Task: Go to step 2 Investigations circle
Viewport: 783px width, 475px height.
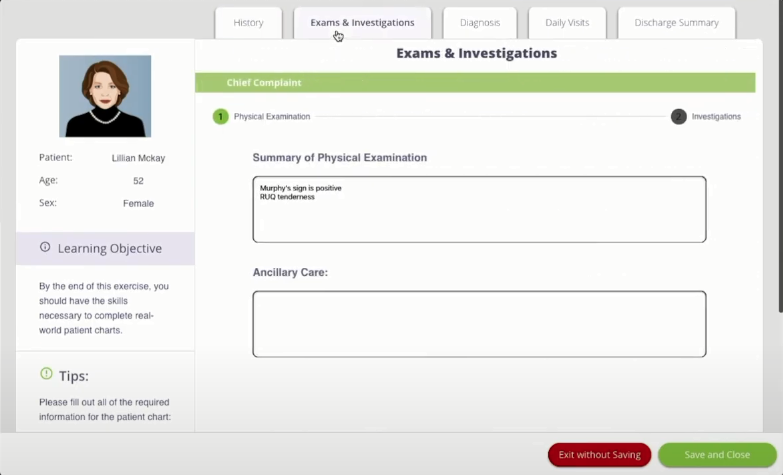Action: [678, 116]
